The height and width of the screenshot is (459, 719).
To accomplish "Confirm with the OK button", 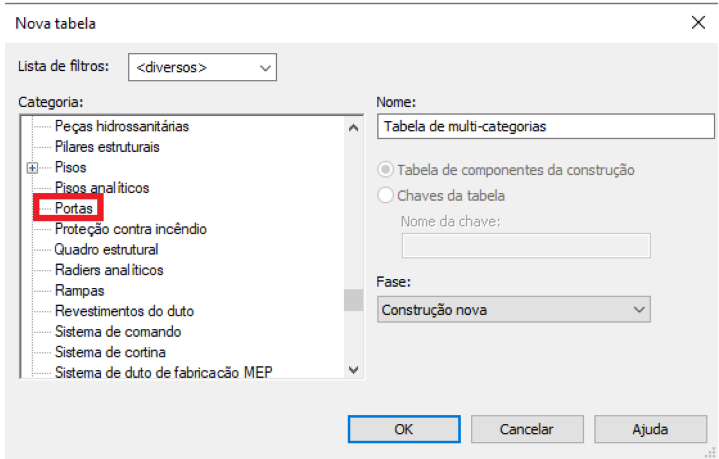I will click(x=404, y=429).
